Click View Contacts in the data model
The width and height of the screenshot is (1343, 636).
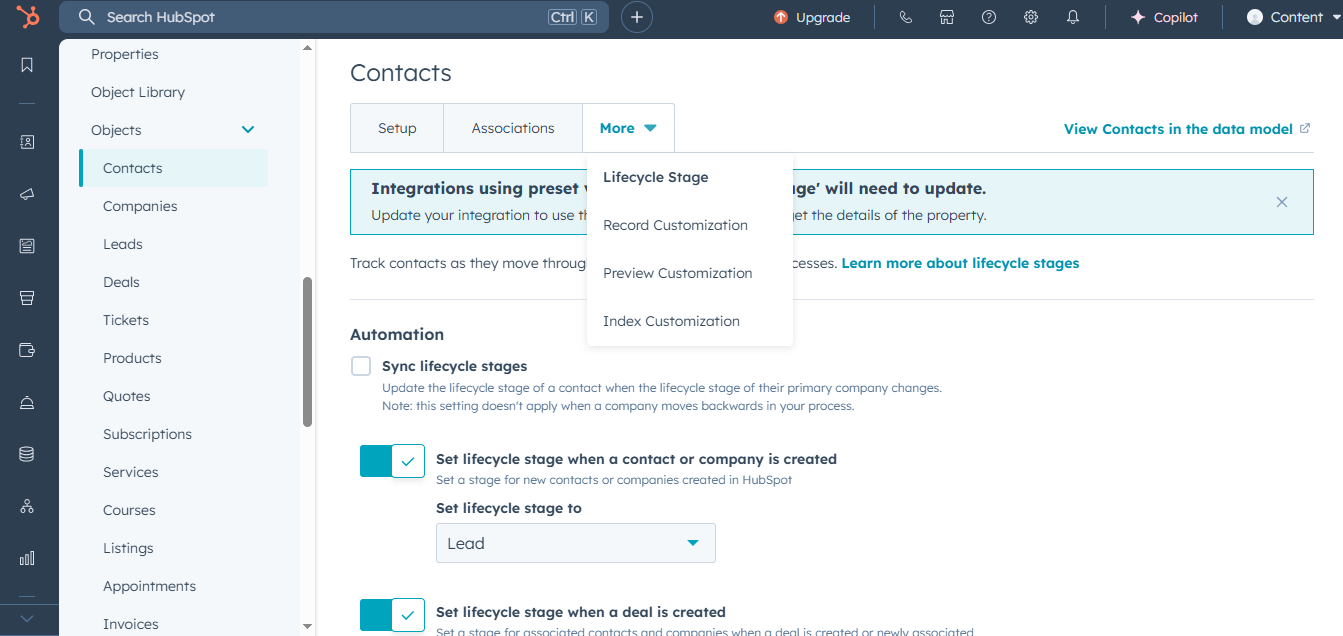[x=1178, y=129]
